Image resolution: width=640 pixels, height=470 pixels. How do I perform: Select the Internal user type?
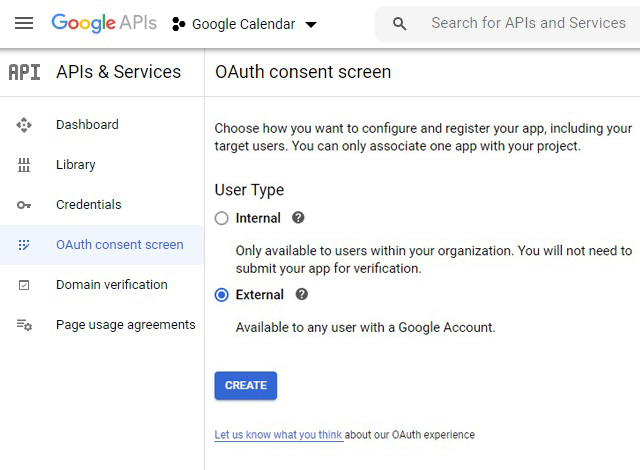[x=222, y=218]
